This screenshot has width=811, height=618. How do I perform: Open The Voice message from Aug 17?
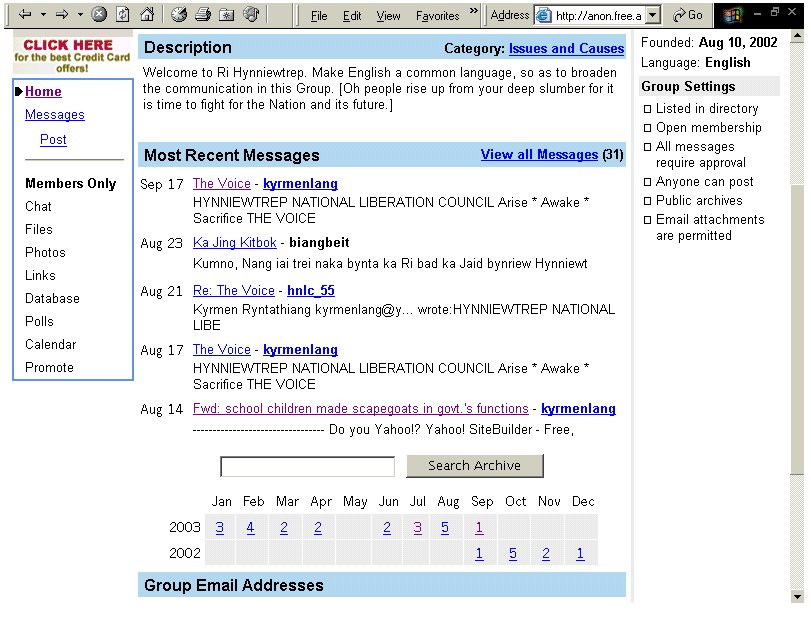tap(221, 350)
